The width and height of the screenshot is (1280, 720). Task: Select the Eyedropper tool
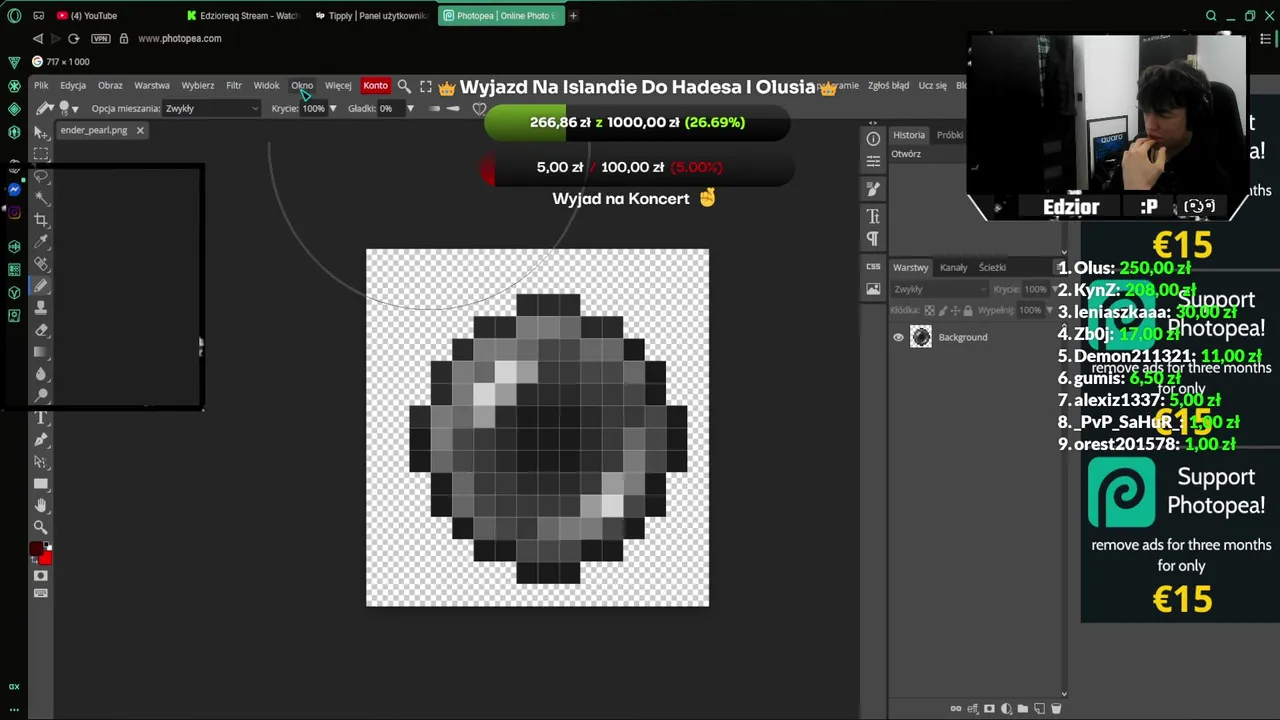[x=41, y=241]
